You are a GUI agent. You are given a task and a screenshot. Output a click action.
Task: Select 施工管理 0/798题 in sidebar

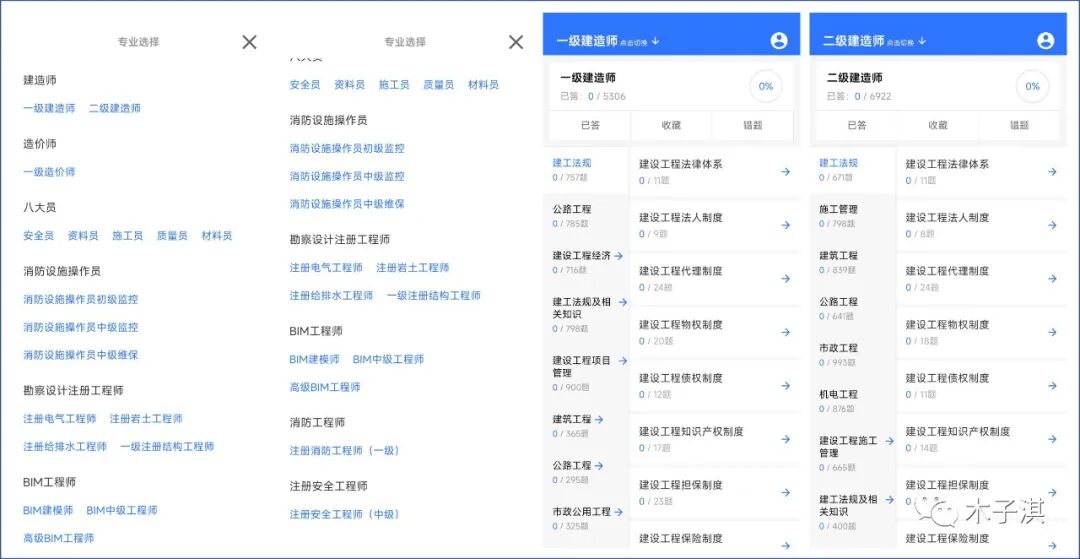click(x=853, y=216)
